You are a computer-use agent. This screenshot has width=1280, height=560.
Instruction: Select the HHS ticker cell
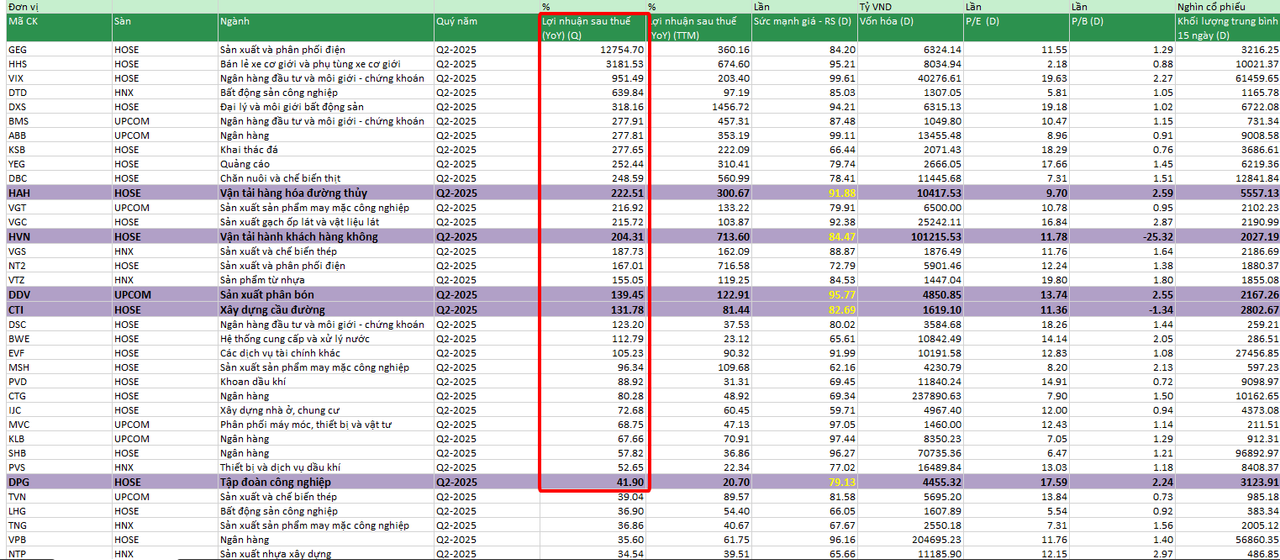coord(17,63)
